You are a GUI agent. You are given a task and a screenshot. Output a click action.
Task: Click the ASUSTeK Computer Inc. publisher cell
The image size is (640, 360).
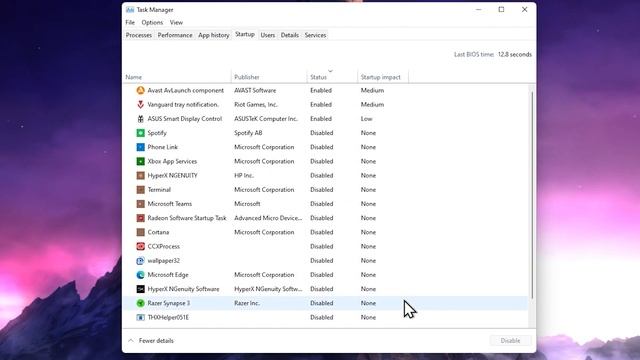pos(266,119)
